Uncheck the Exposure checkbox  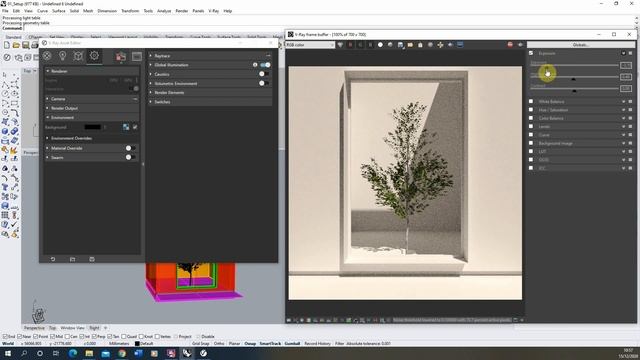531,53
